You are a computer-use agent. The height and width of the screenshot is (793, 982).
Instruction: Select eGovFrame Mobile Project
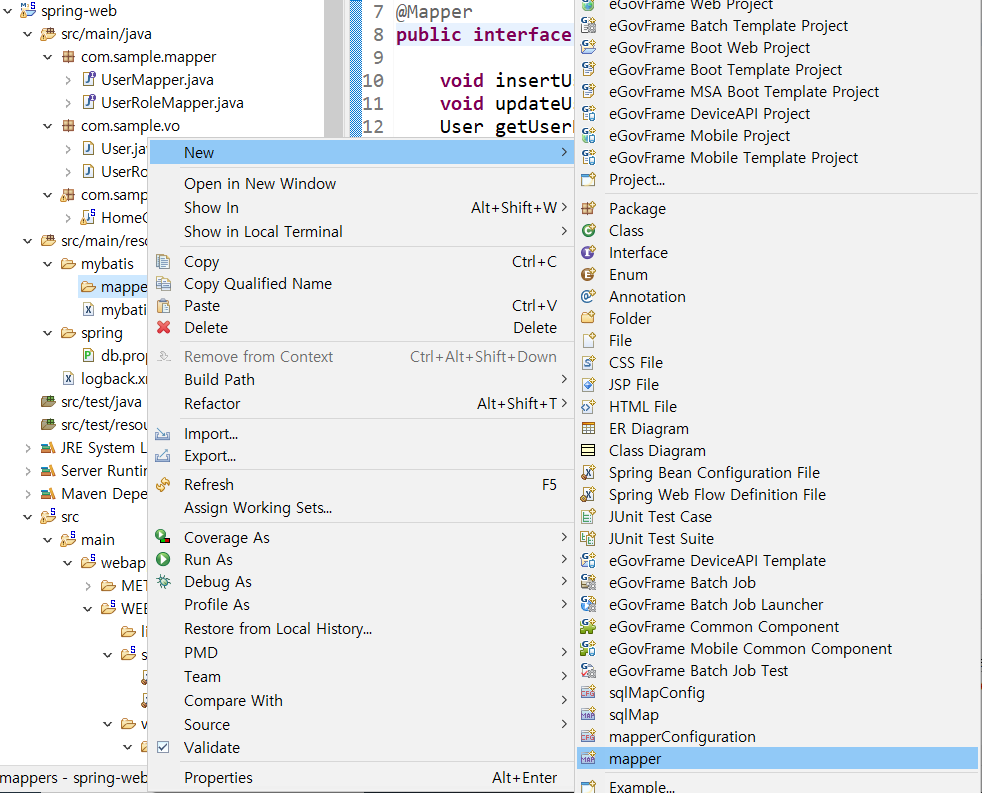click(777, 136)
